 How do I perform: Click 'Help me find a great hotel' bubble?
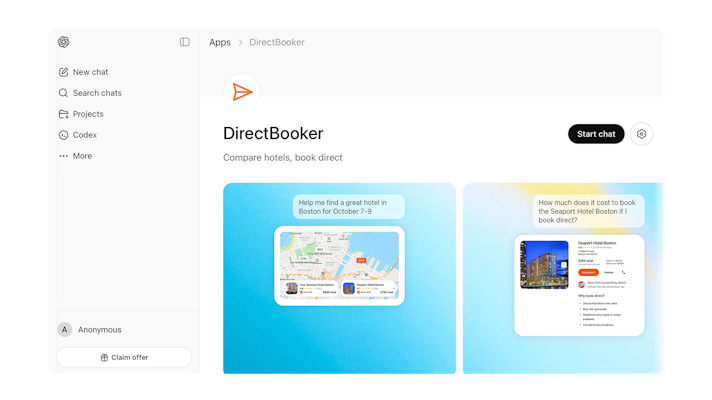click(x=348, y=207)
